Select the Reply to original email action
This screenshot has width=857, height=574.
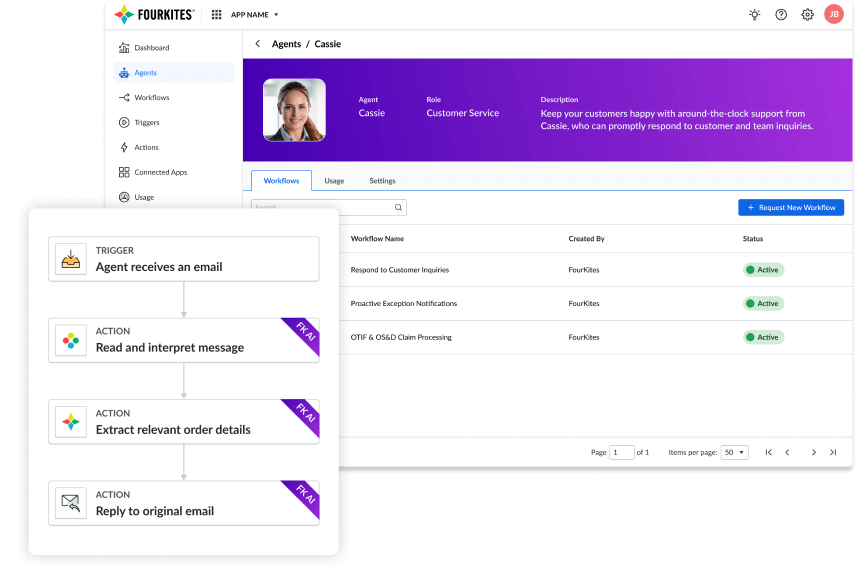(x=184, y=503)
